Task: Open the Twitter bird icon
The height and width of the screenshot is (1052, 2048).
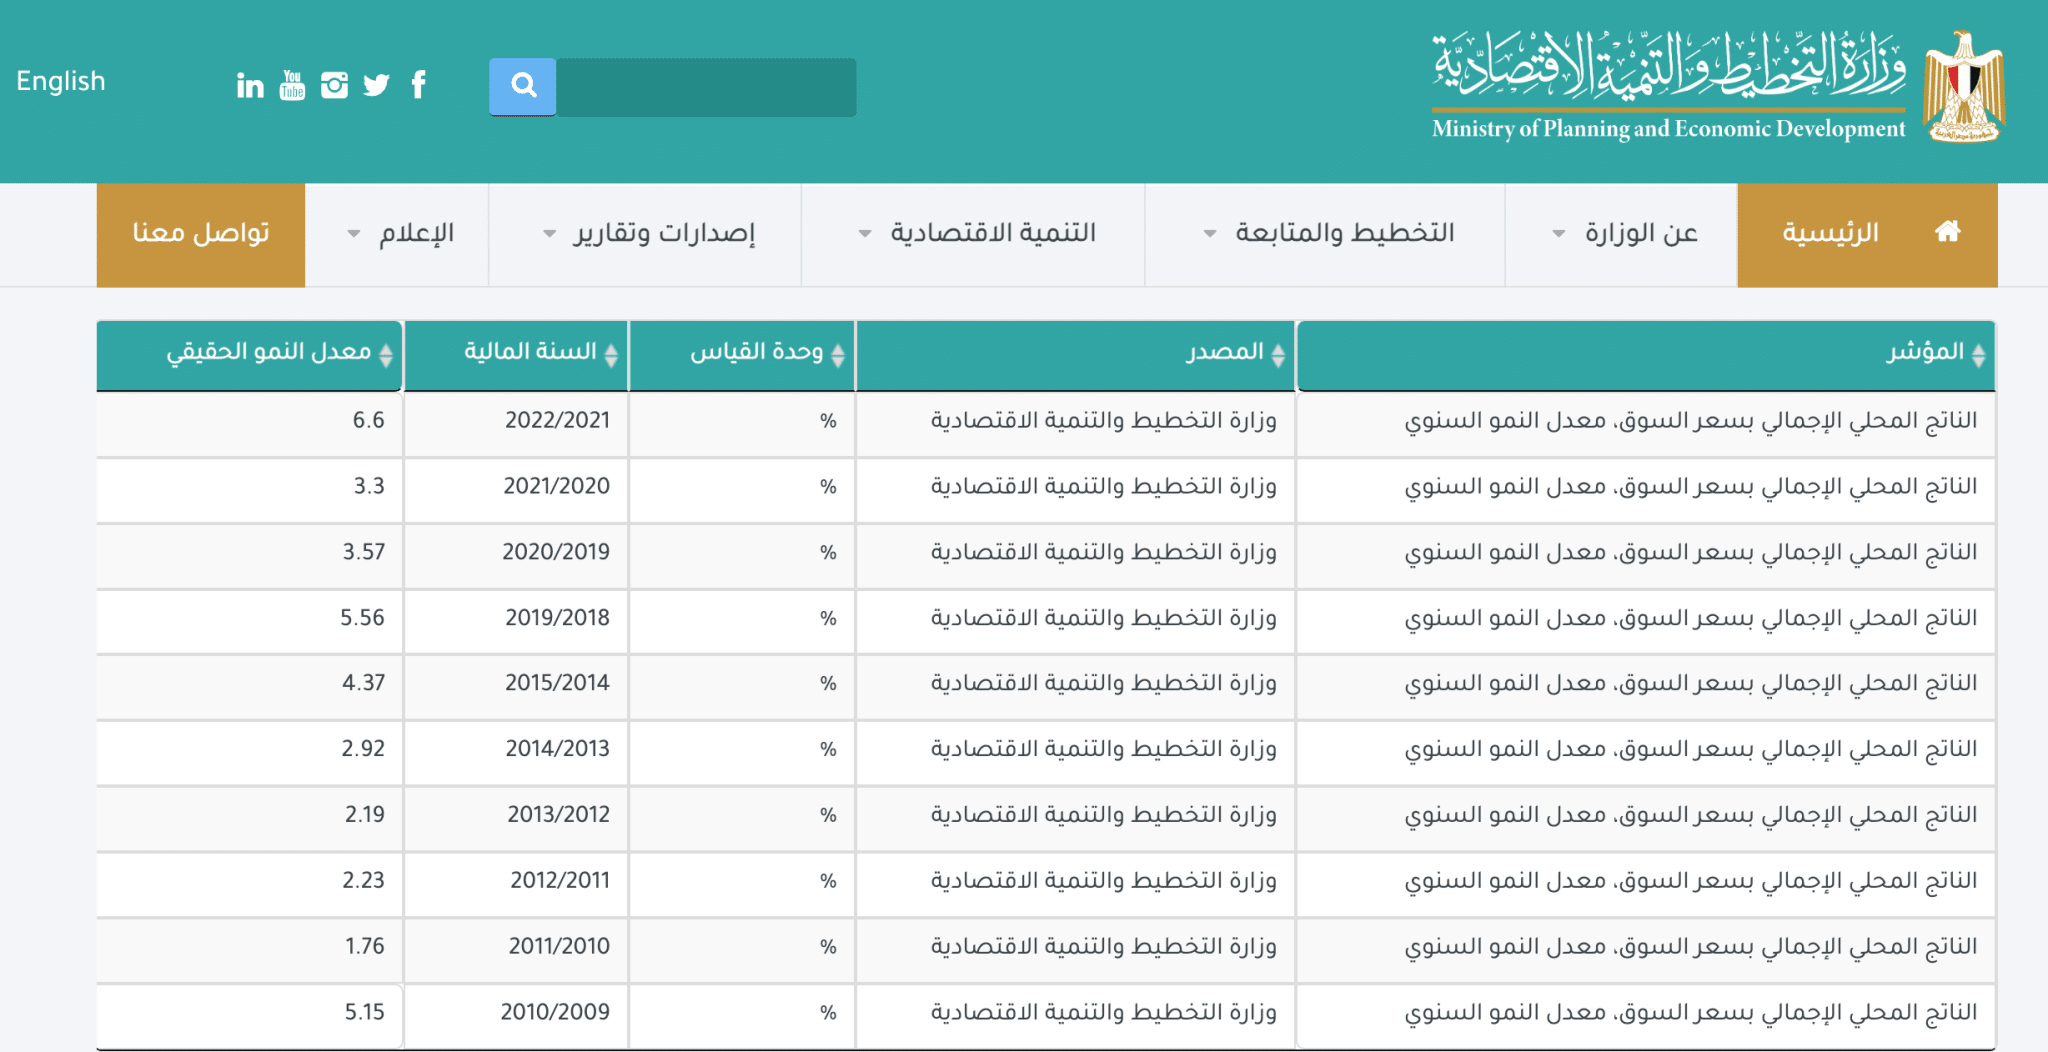Action: pos(376,86)
